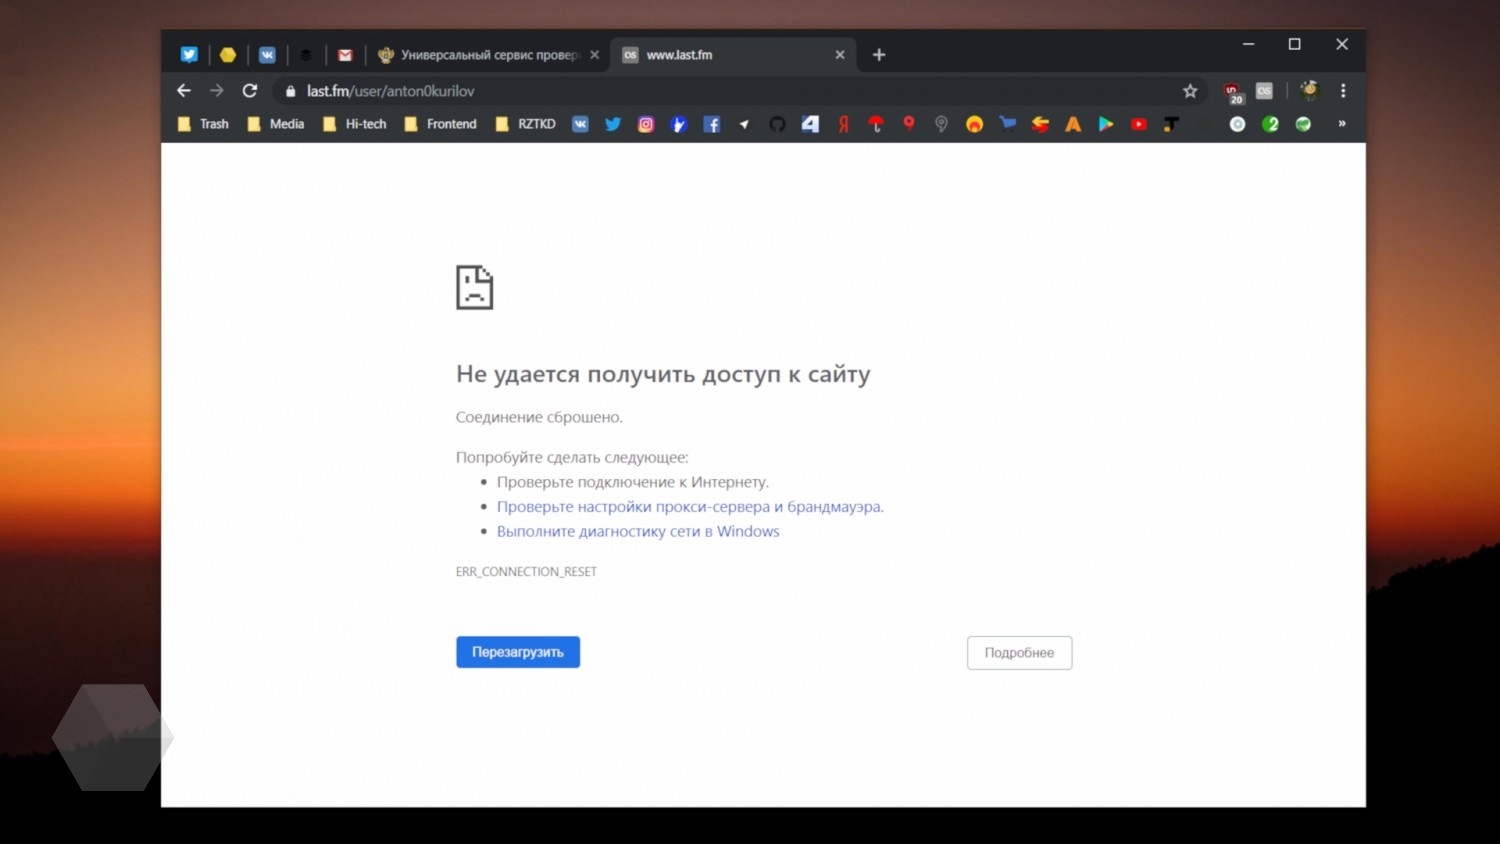Reload the page using the toolbar reload icon

pos(250,91)
